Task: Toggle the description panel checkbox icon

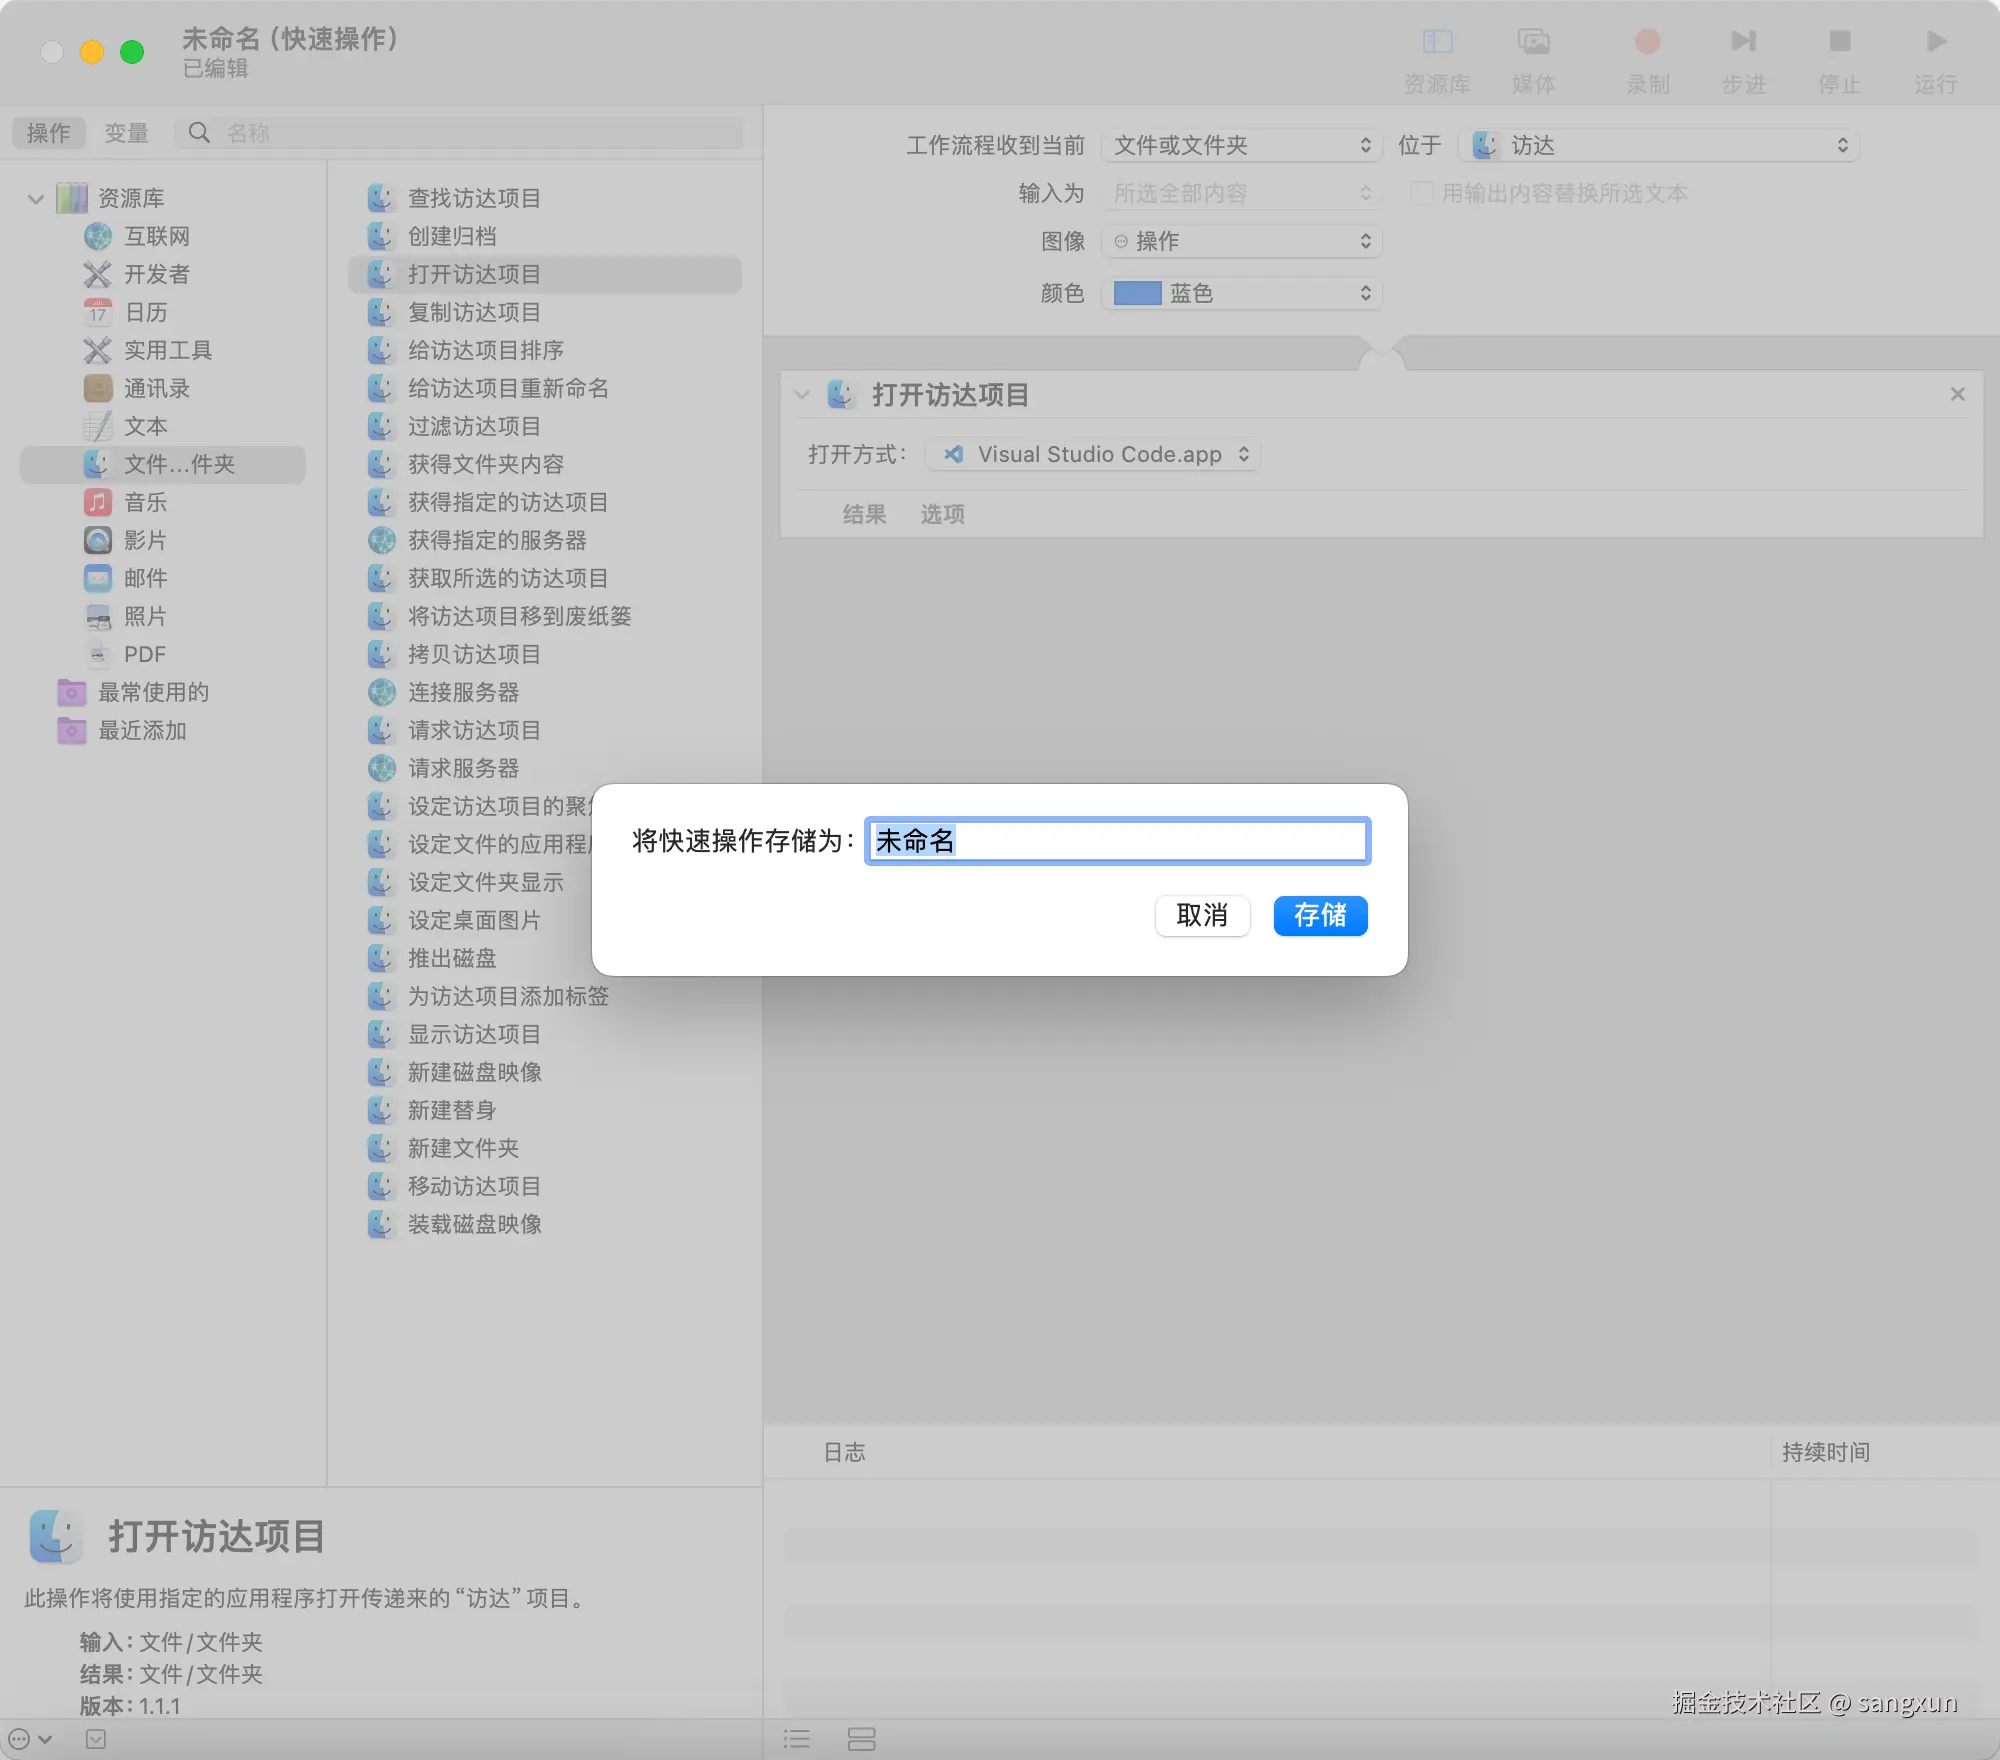Action: click(x=96, y=1739)
